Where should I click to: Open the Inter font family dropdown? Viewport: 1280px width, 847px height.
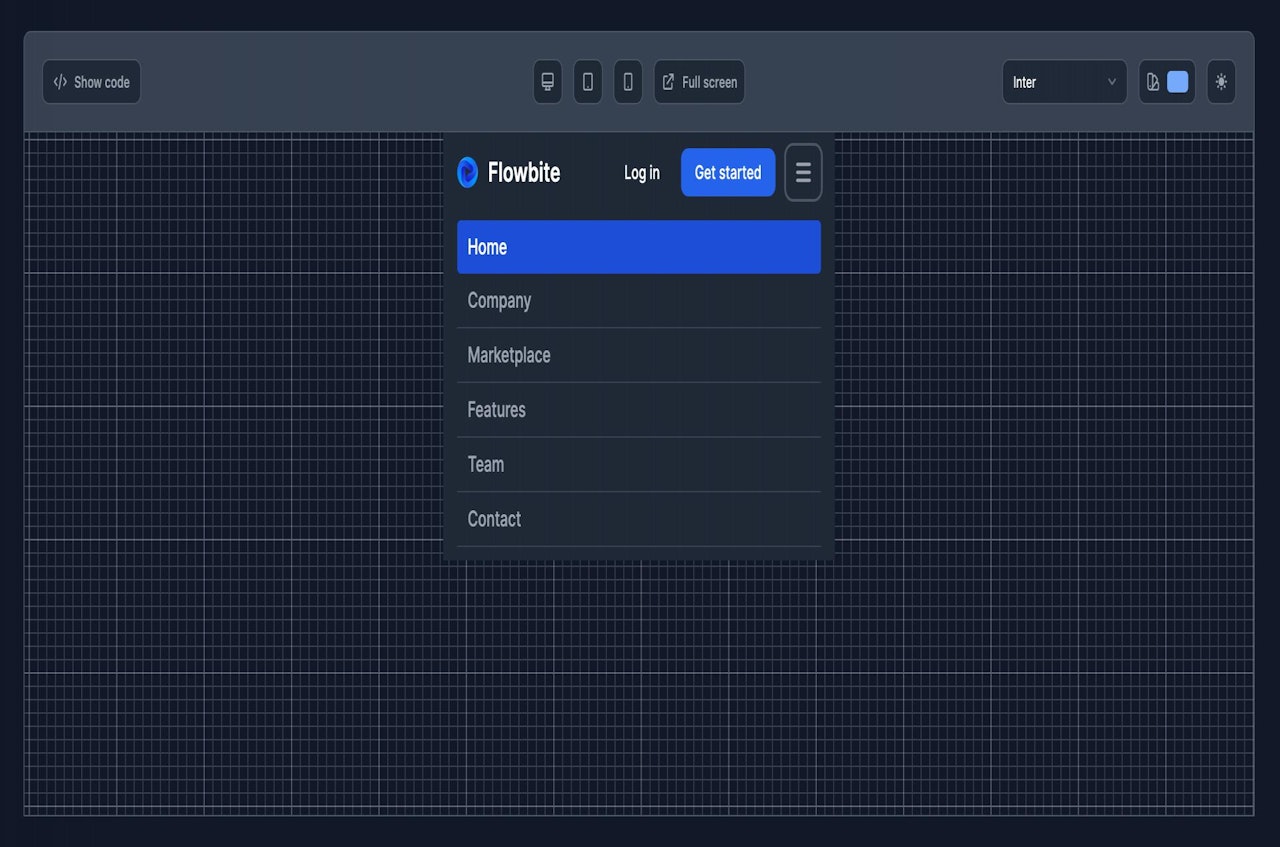click(x=1064, y=82)
